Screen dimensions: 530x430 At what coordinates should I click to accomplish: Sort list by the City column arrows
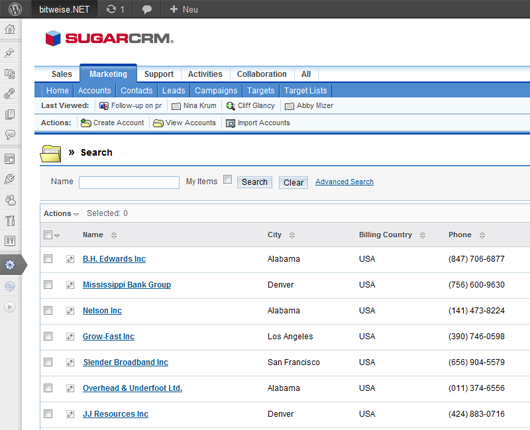tap(292, 235)
